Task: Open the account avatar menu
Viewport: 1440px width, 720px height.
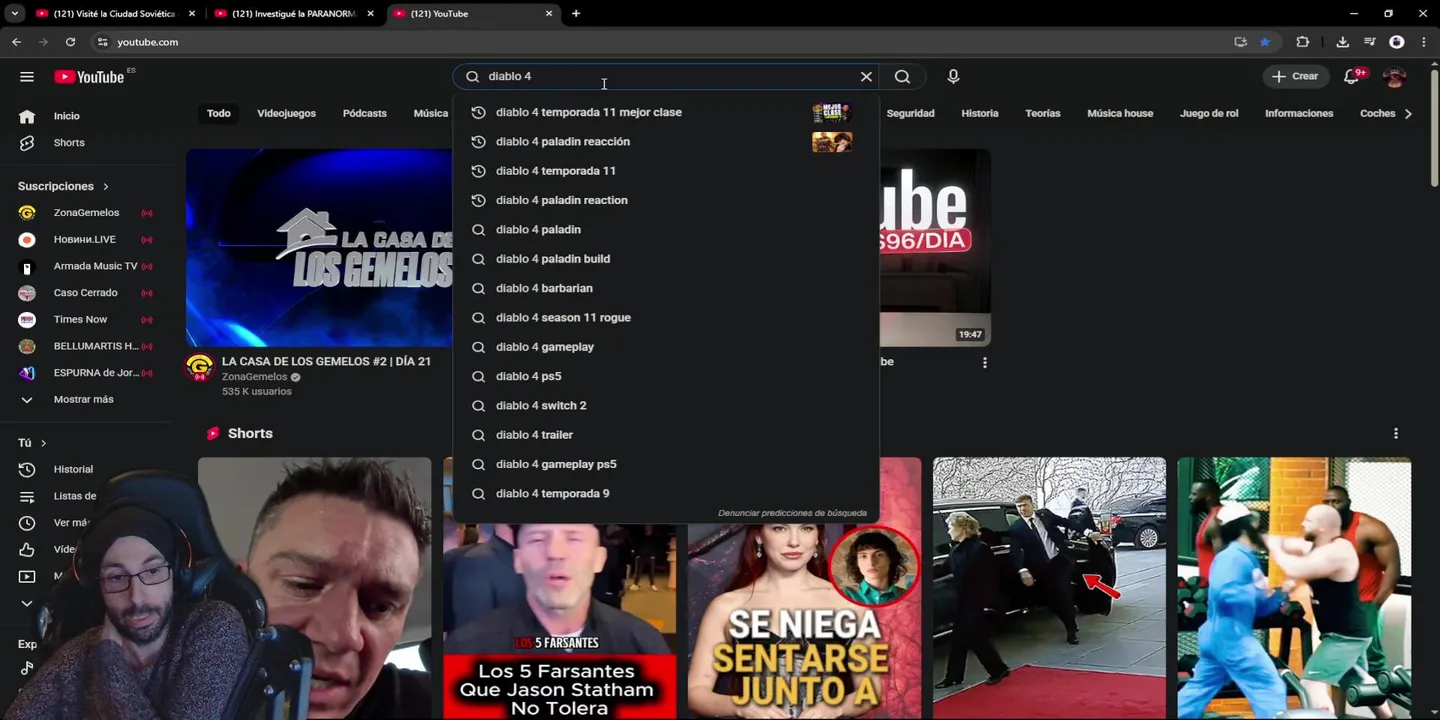Action: coord(1394,77)
